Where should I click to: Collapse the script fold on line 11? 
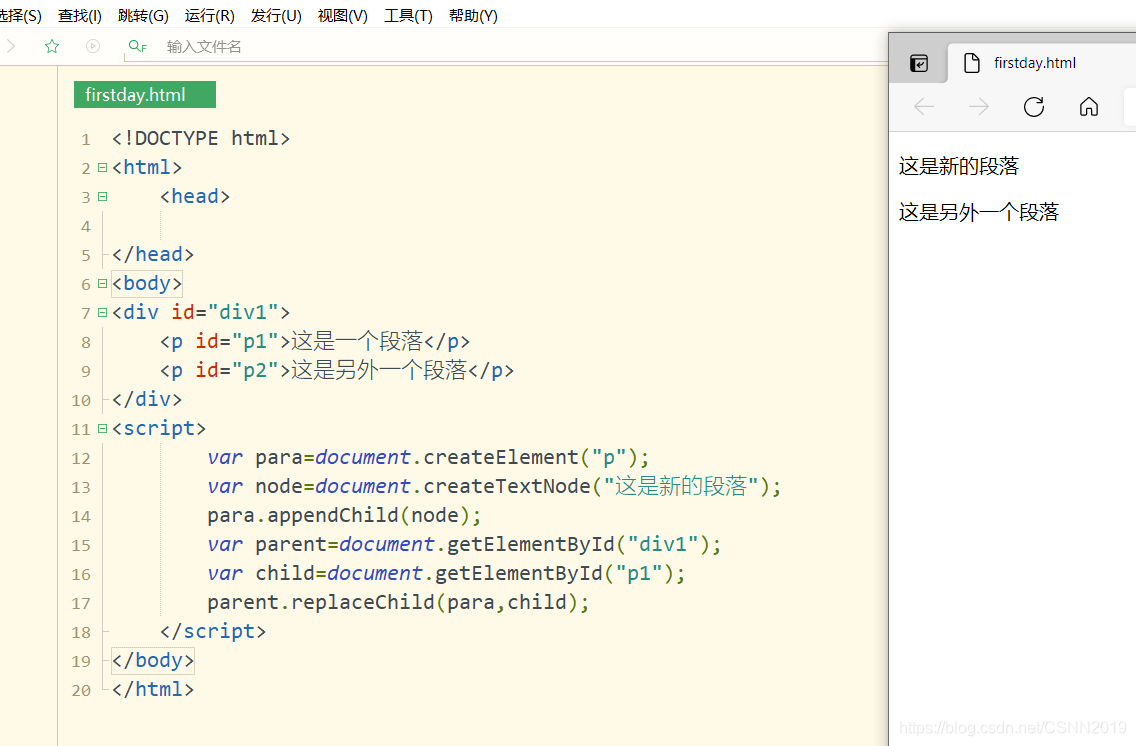coord(102,428)
